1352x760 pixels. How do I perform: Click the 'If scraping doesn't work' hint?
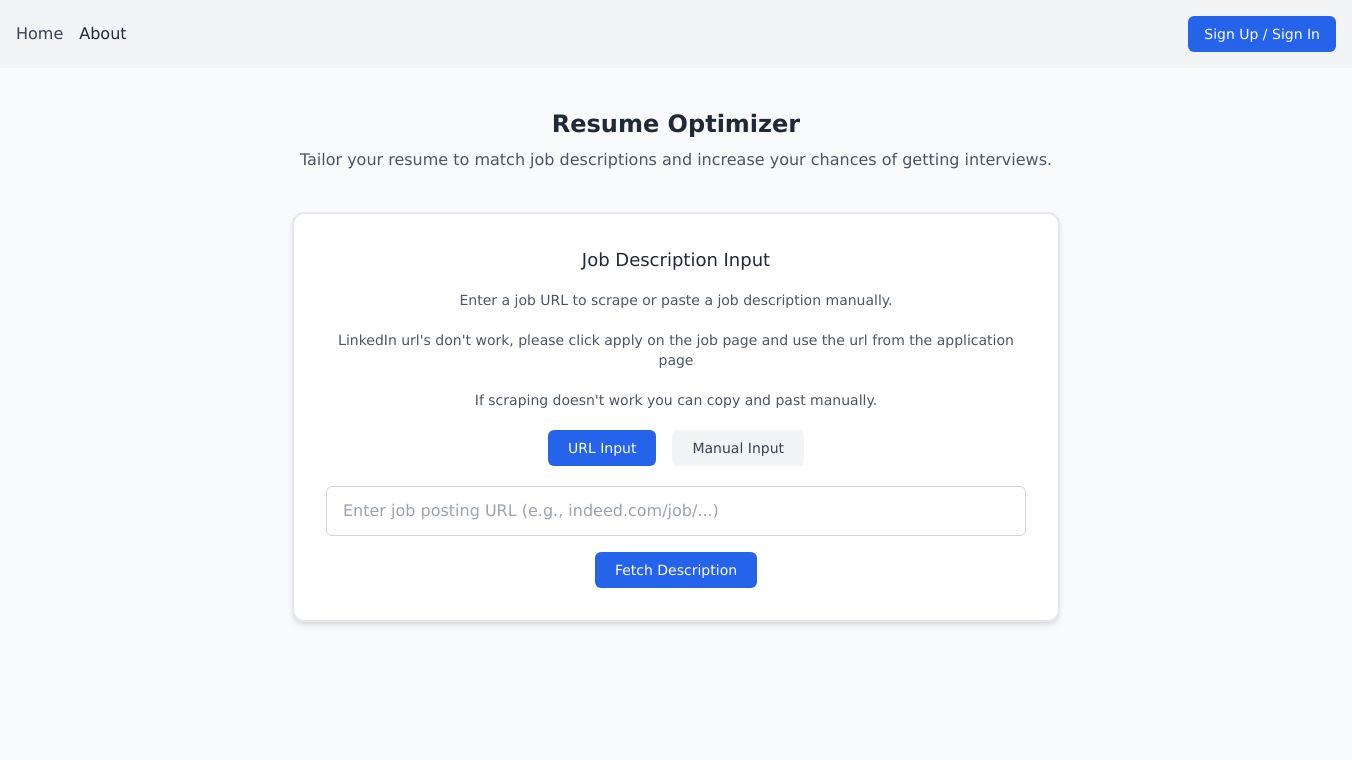(x=675, y=400)
